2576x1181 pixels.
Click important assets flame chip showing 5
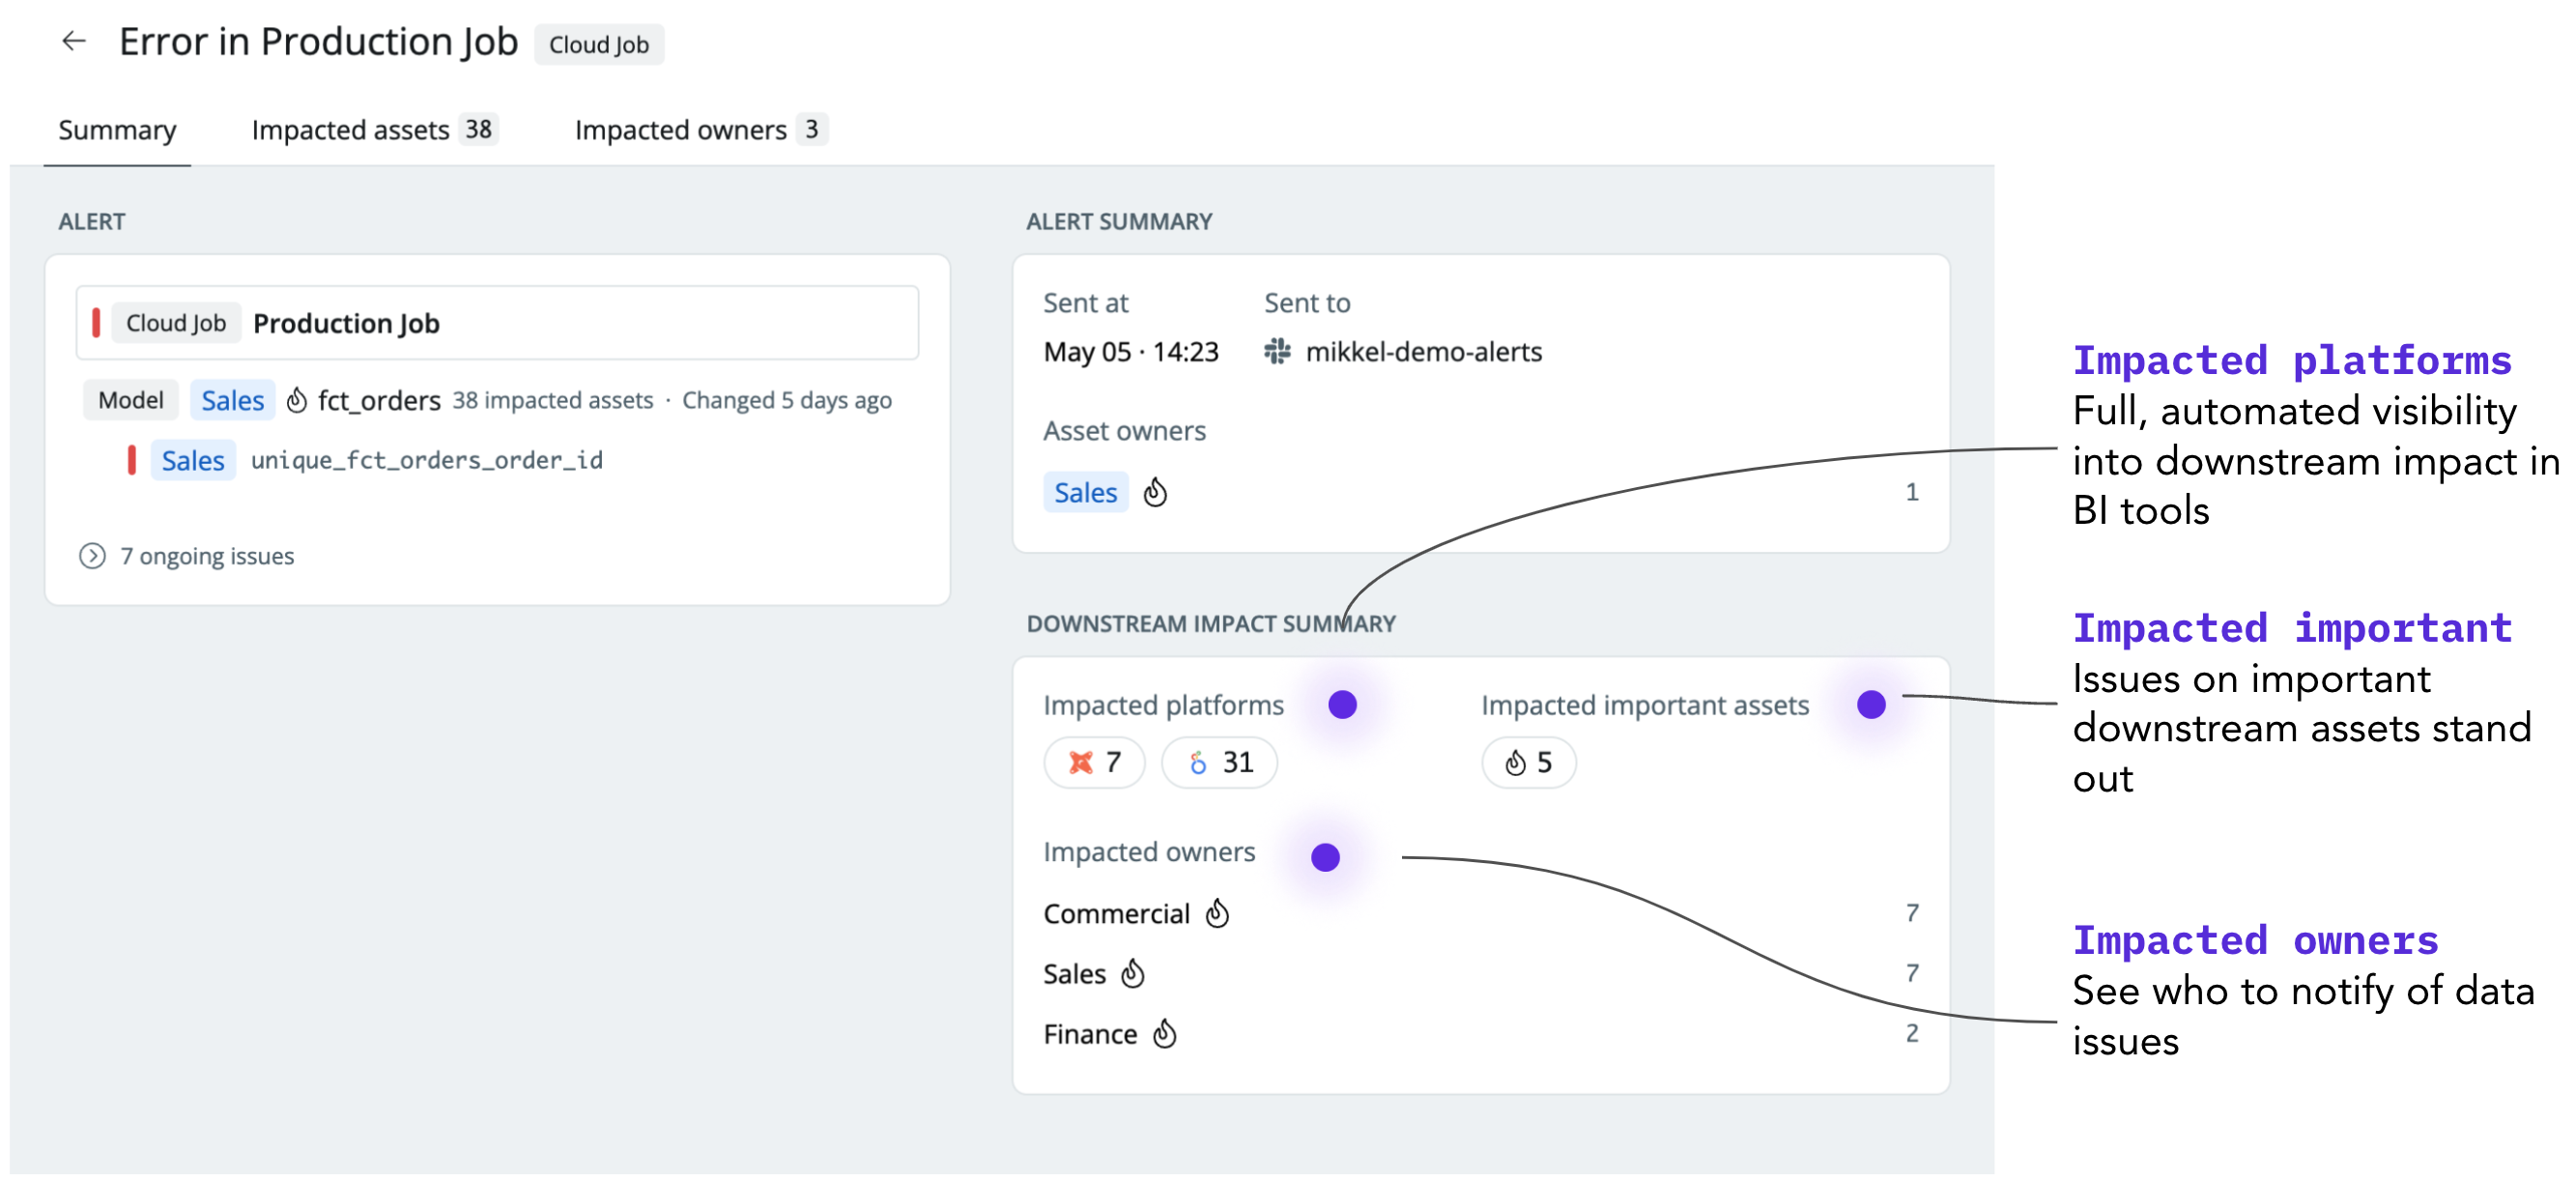click(1528, 762)
